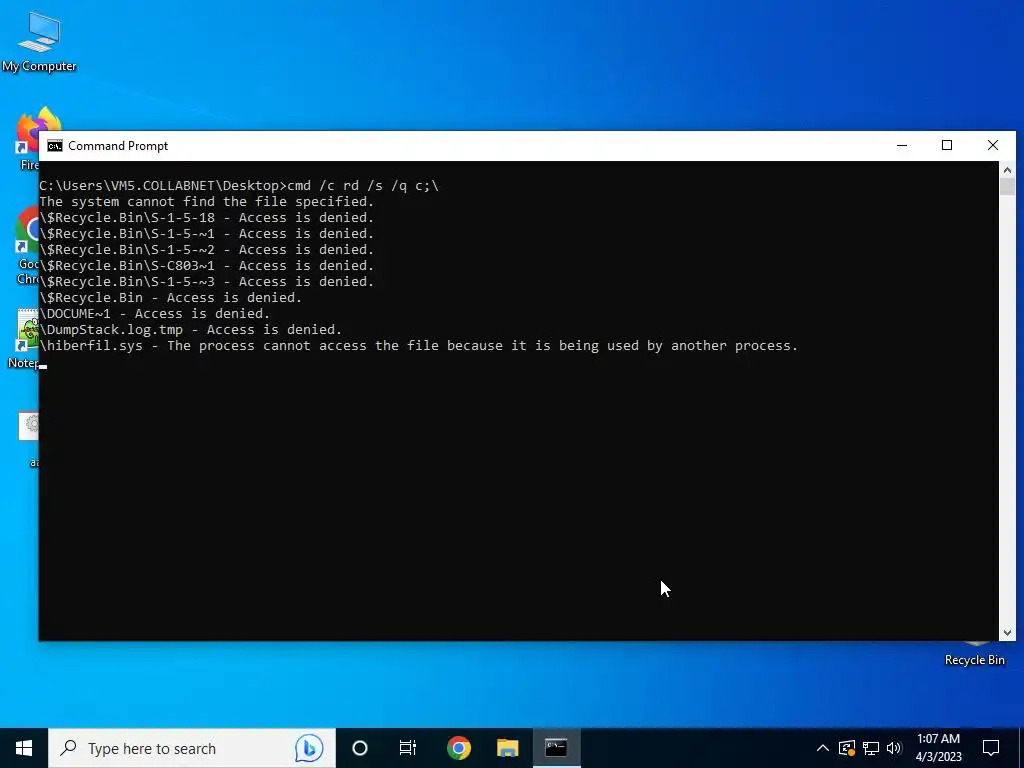Click the S-1-5-~2 access denied line
Image resolution: width=1024 pixels, height=768 pixels.
206,249
